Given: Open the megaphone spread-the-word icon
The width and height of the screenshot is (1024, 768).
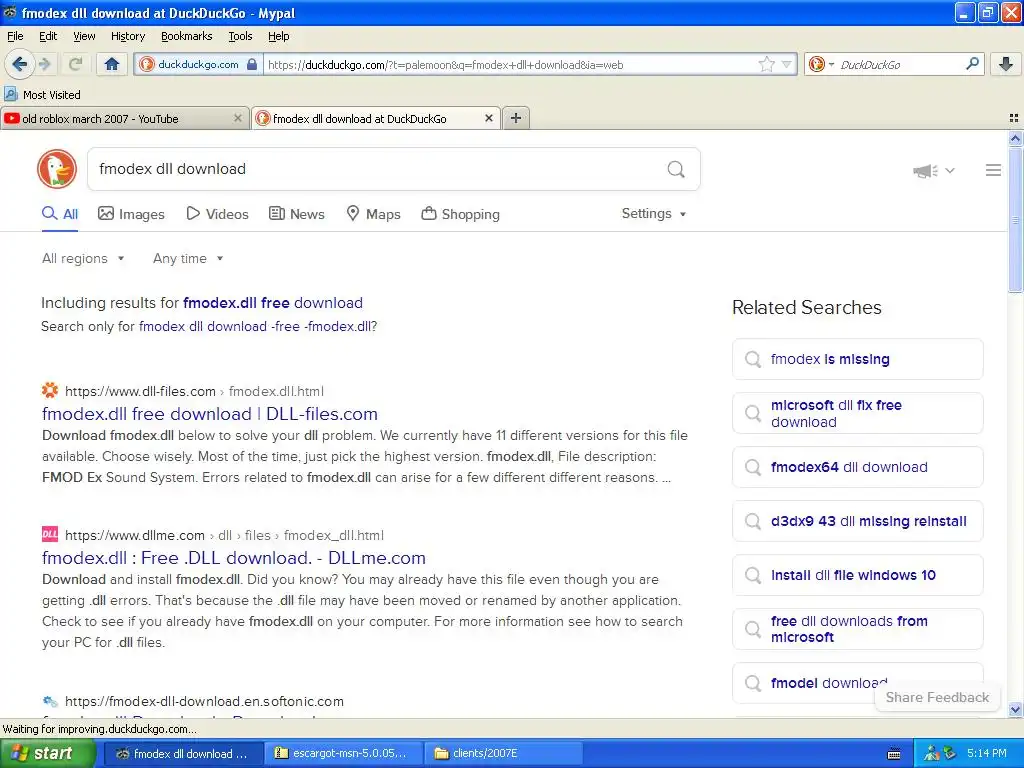Looking at the screenshot, I should [x=925, y=171].
